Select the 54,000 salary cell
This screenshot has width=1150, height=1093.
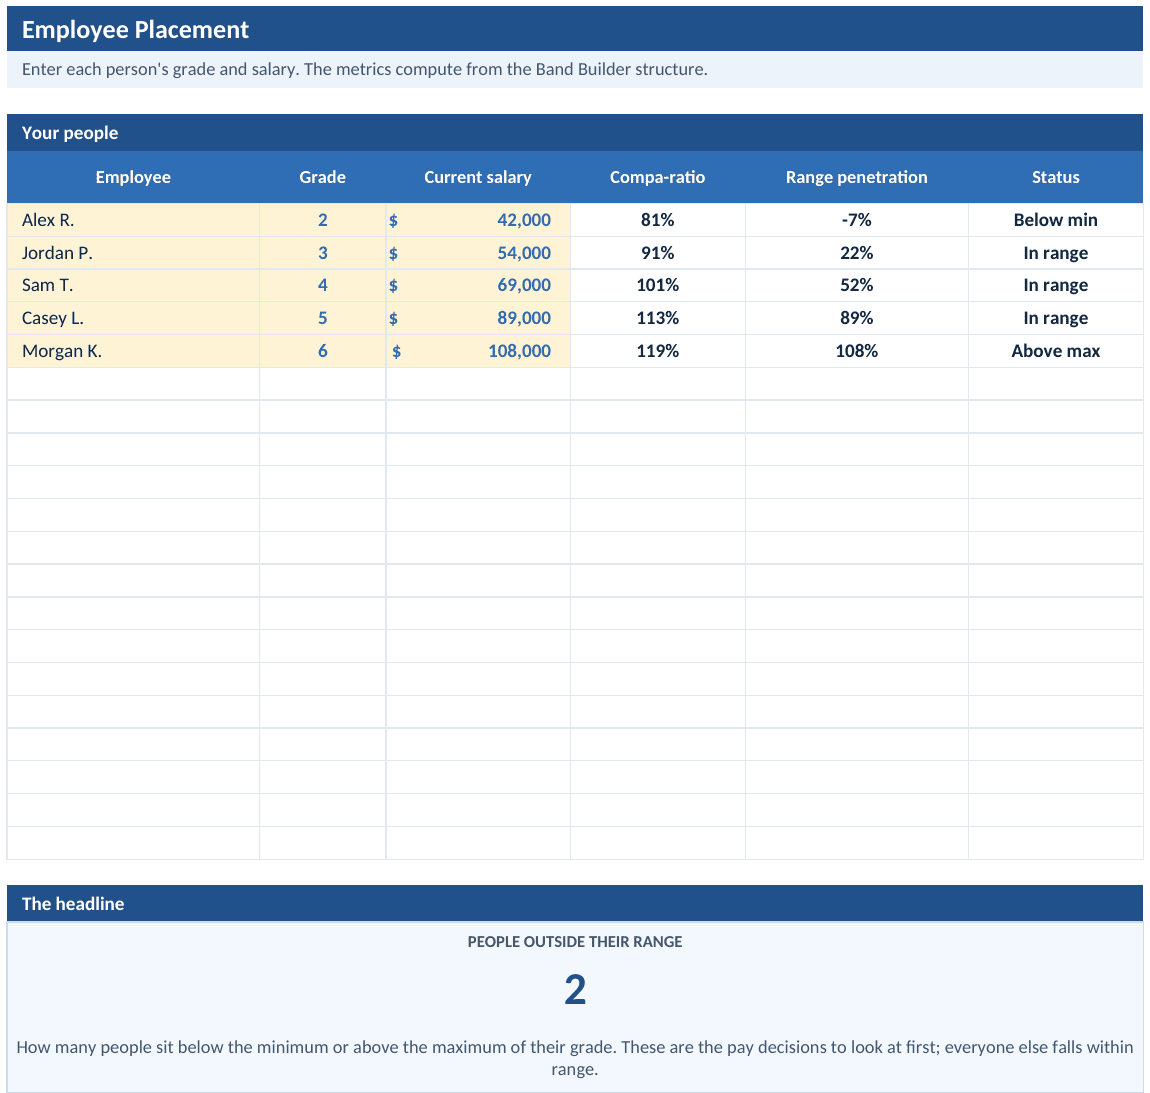pos(478,253)
